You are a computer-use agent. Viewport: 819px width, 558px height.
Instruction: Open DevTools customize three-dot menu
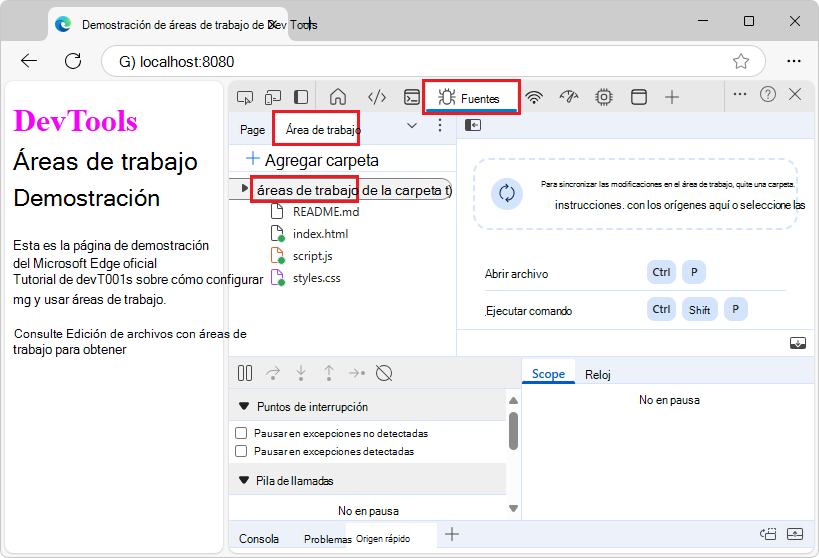(x=740, y=95)
